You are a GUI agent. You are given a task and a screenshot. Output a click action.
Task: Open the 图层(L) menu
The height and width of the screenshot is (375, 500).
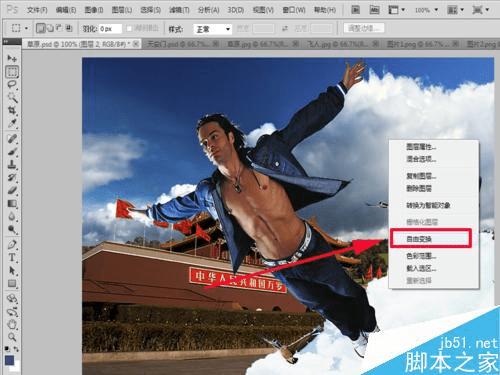pyautogui.click(x=122, y=10)
